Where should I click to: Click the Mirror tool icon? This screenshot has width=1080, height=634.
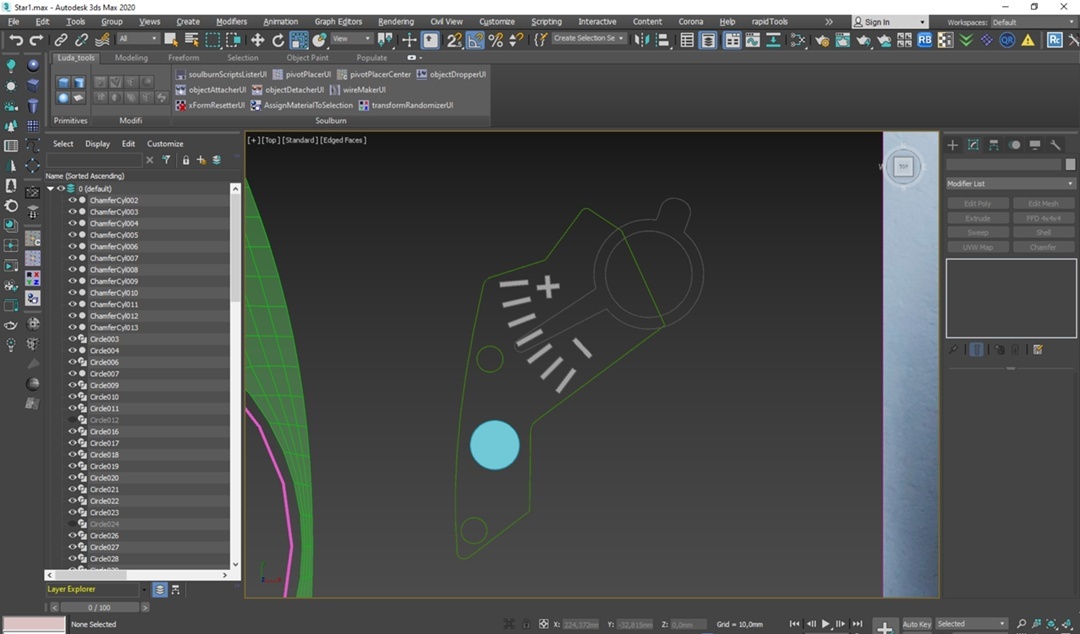(641, 40)
